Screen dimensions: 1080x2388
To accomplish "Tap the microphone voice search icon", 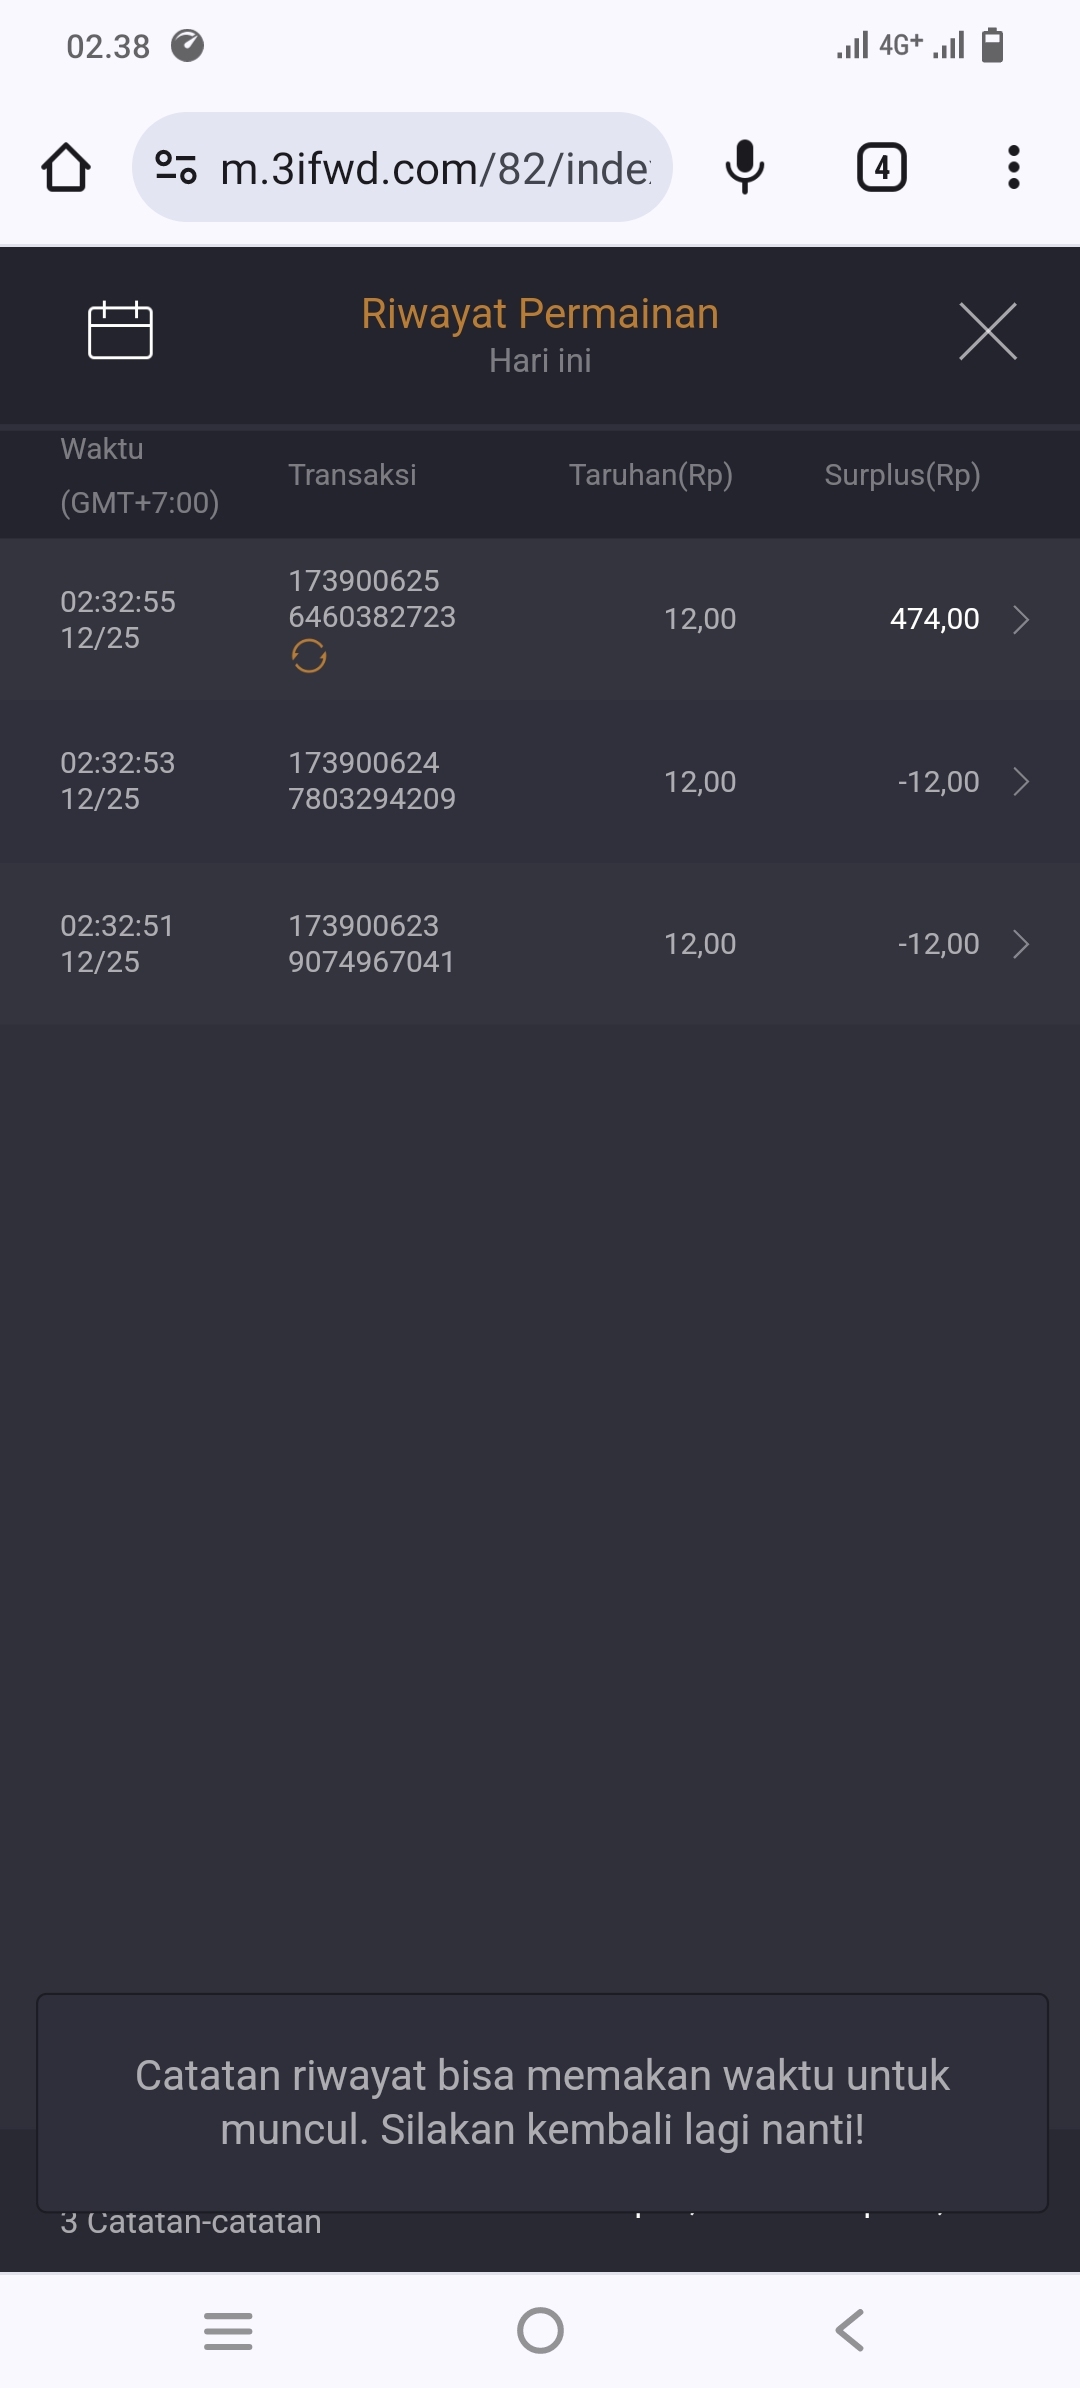I will coord(744,167).
